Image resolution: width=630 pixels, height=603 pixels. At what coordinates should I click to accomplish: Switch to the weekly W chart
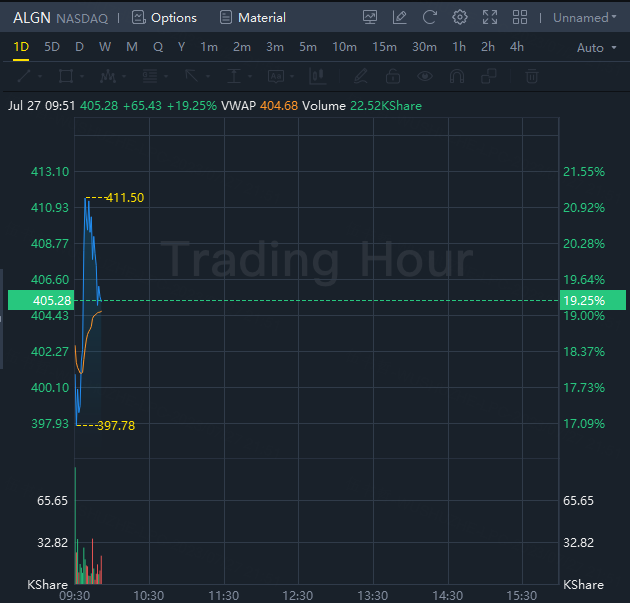tap(105, 47)
